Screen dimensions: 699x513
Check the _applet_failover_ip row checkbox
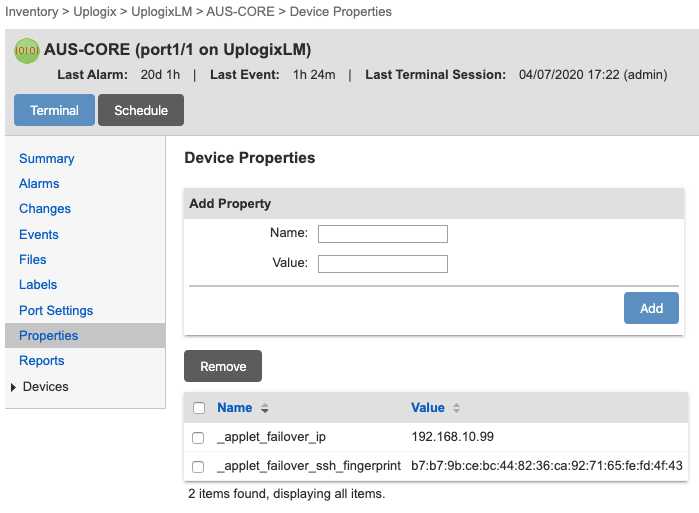point(198,437)
